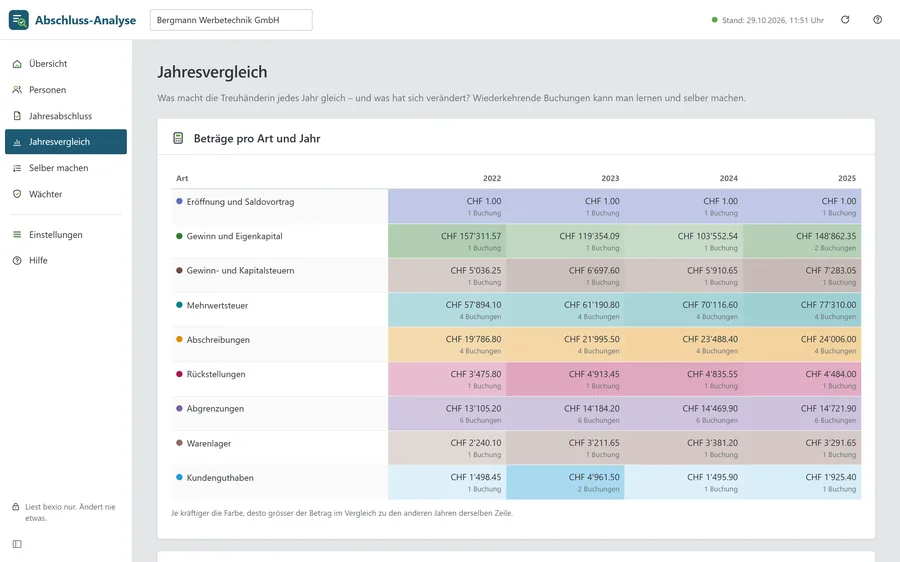Click the document icon beside Jahresabschluss

[17, 116]
